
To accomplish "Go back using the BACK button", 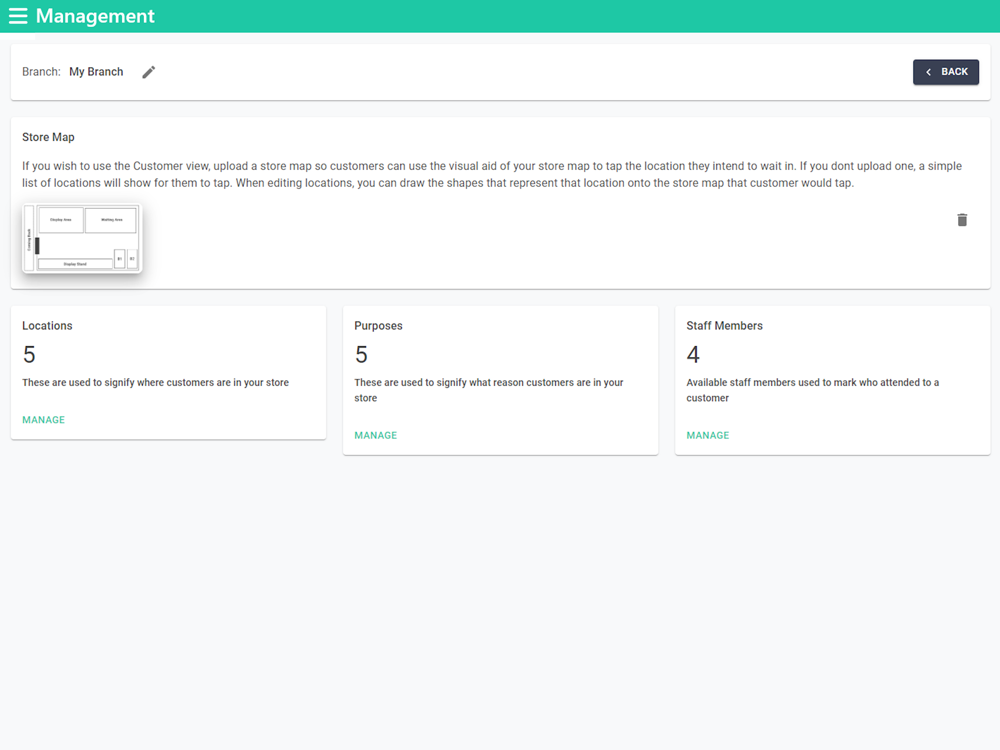I will [x=946, y=72].
